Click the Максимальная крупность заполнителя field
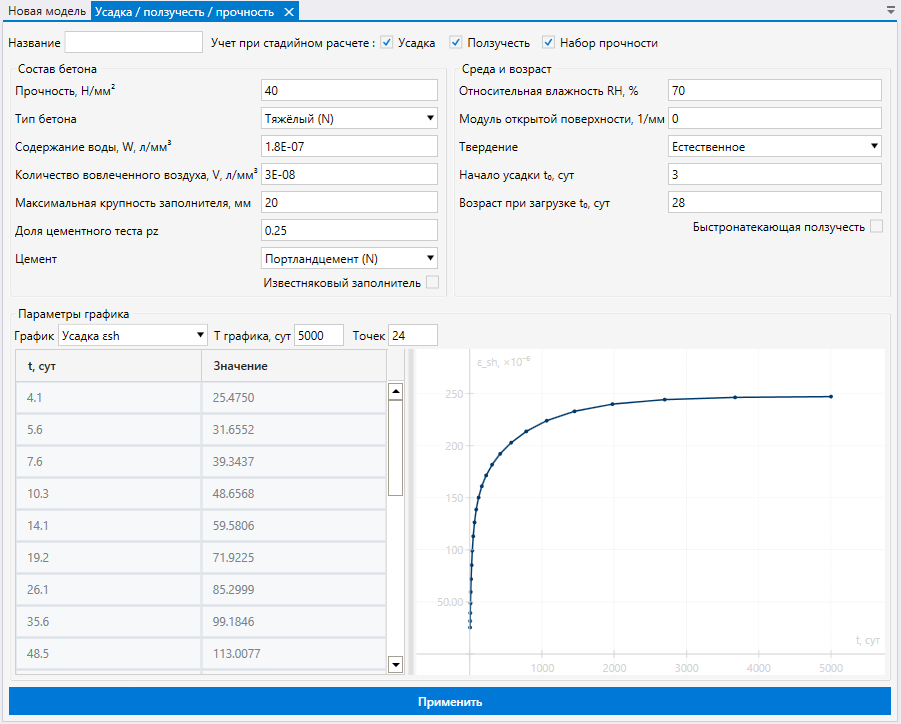This screenshot has height=724, width=901. pyautogui.click(x=349, y=202)
